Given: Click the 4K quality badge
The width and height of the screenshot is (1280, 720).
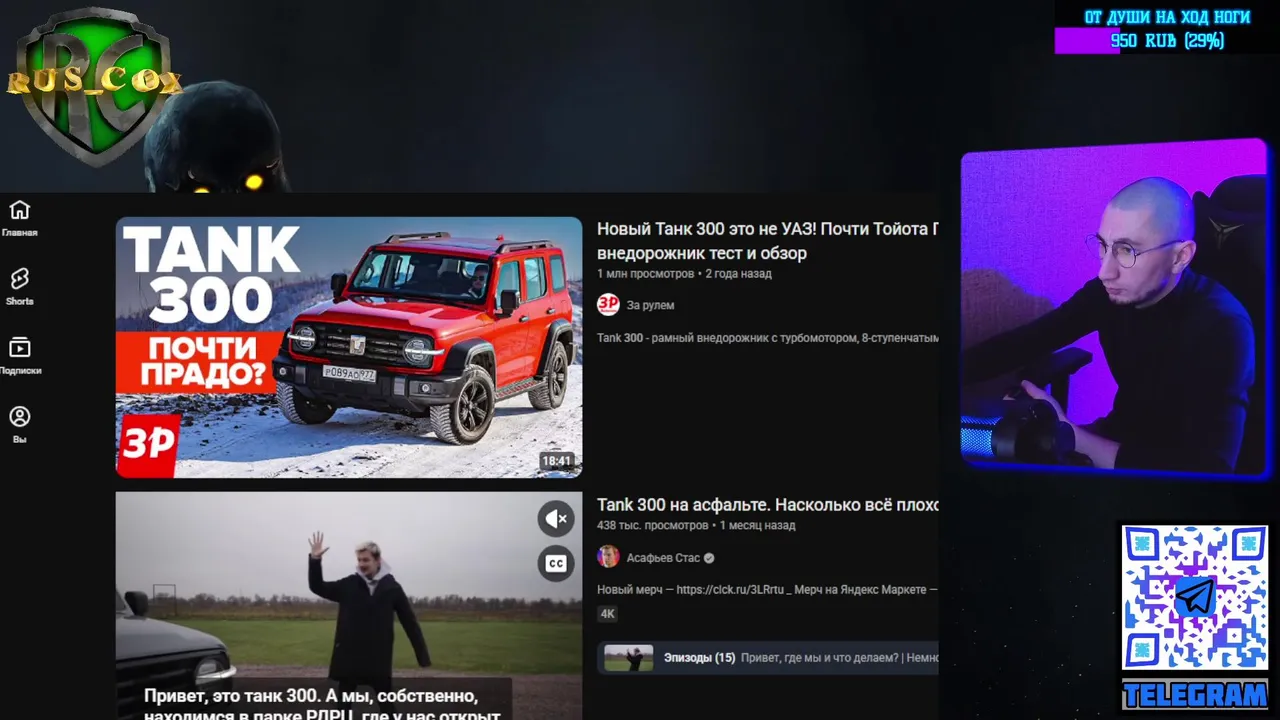Looking at the screenshot, I should [608, 614].
